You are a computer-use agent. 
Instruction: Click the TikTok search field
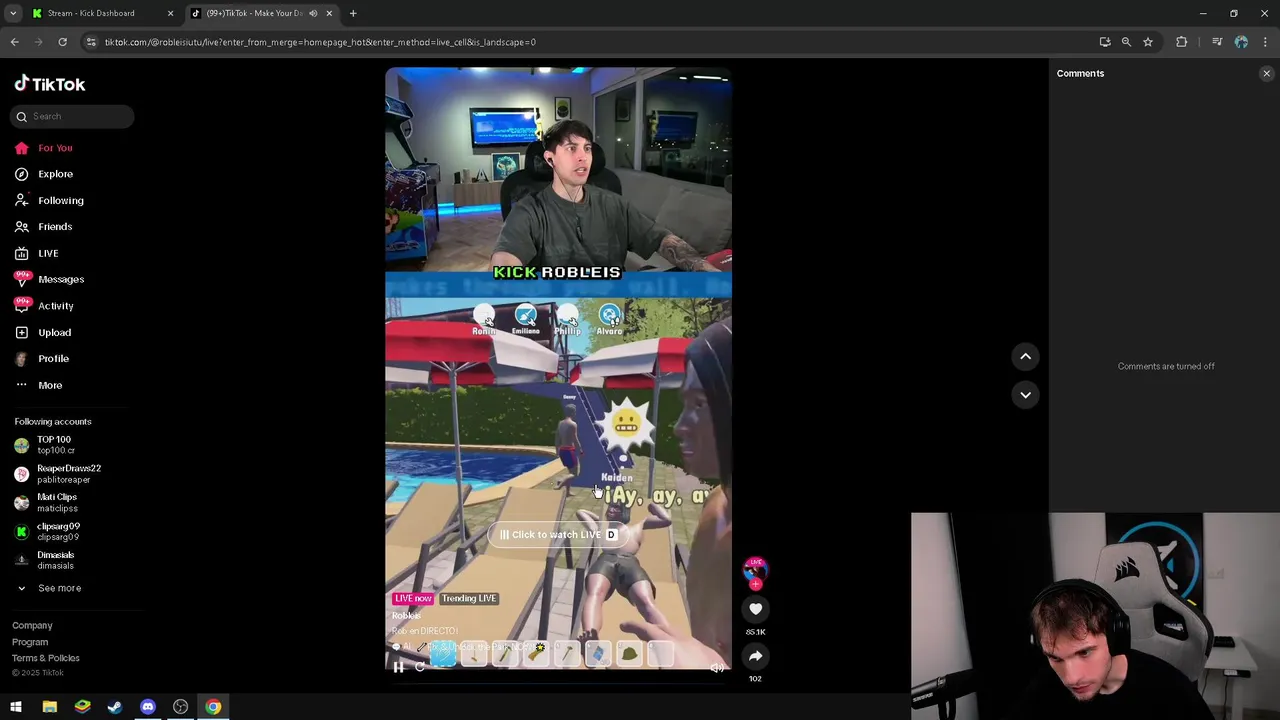[x=72, y=116]
